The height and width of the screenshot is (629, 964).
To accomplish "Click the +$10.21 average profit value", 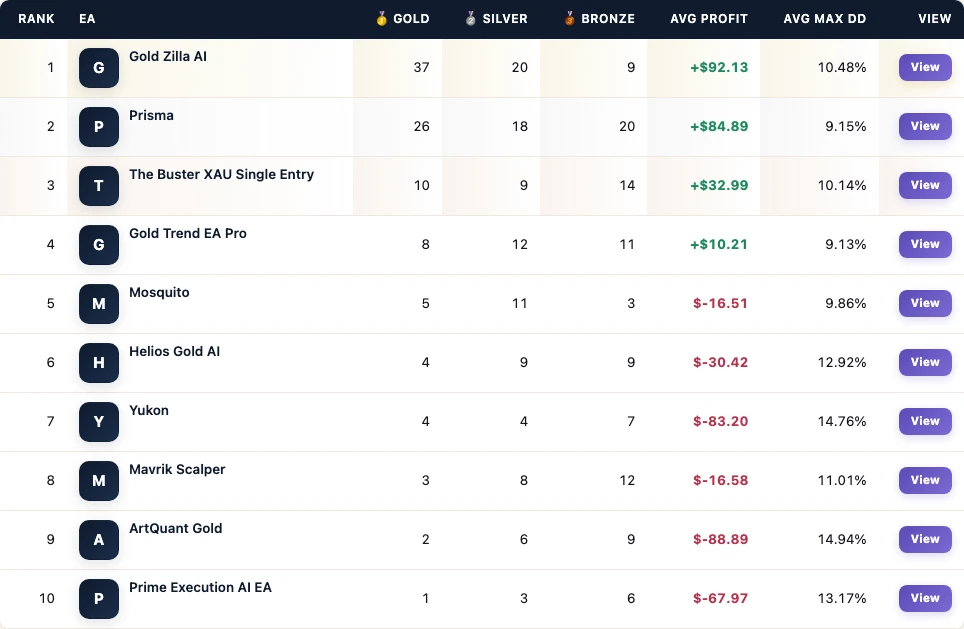I will point(719,245).
